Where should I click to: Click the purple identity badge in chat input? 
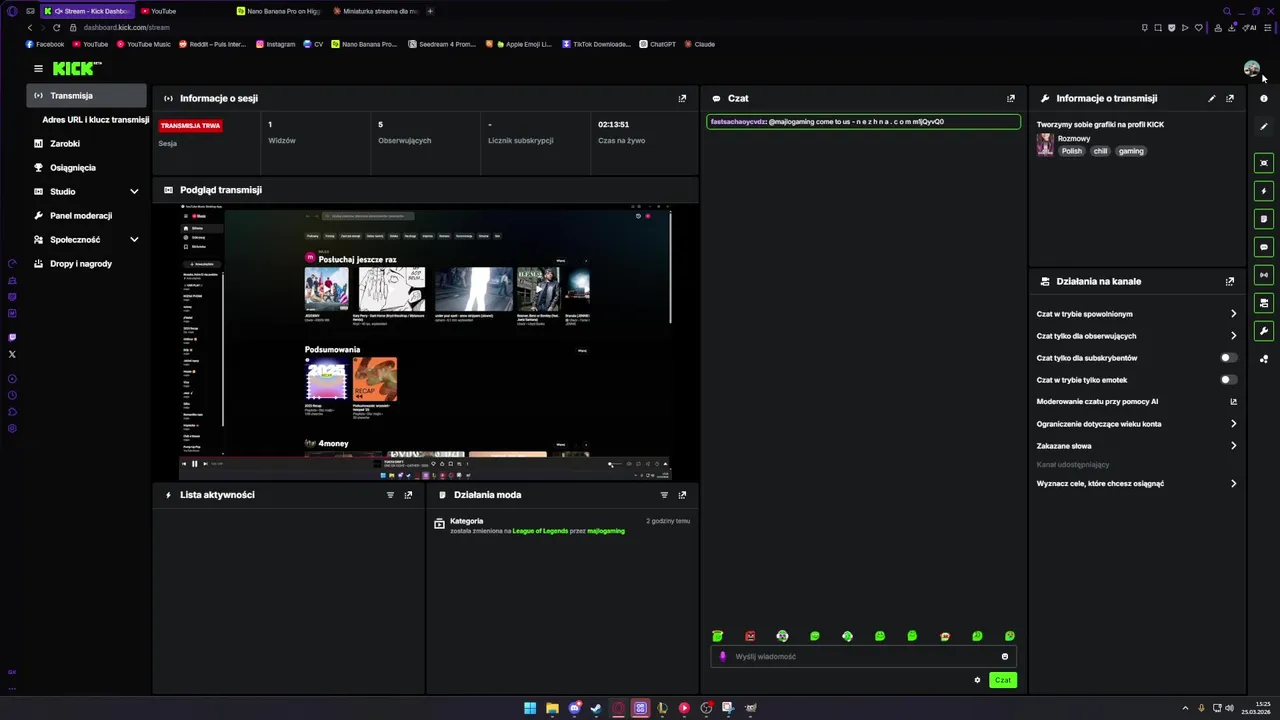pos(723,657)
